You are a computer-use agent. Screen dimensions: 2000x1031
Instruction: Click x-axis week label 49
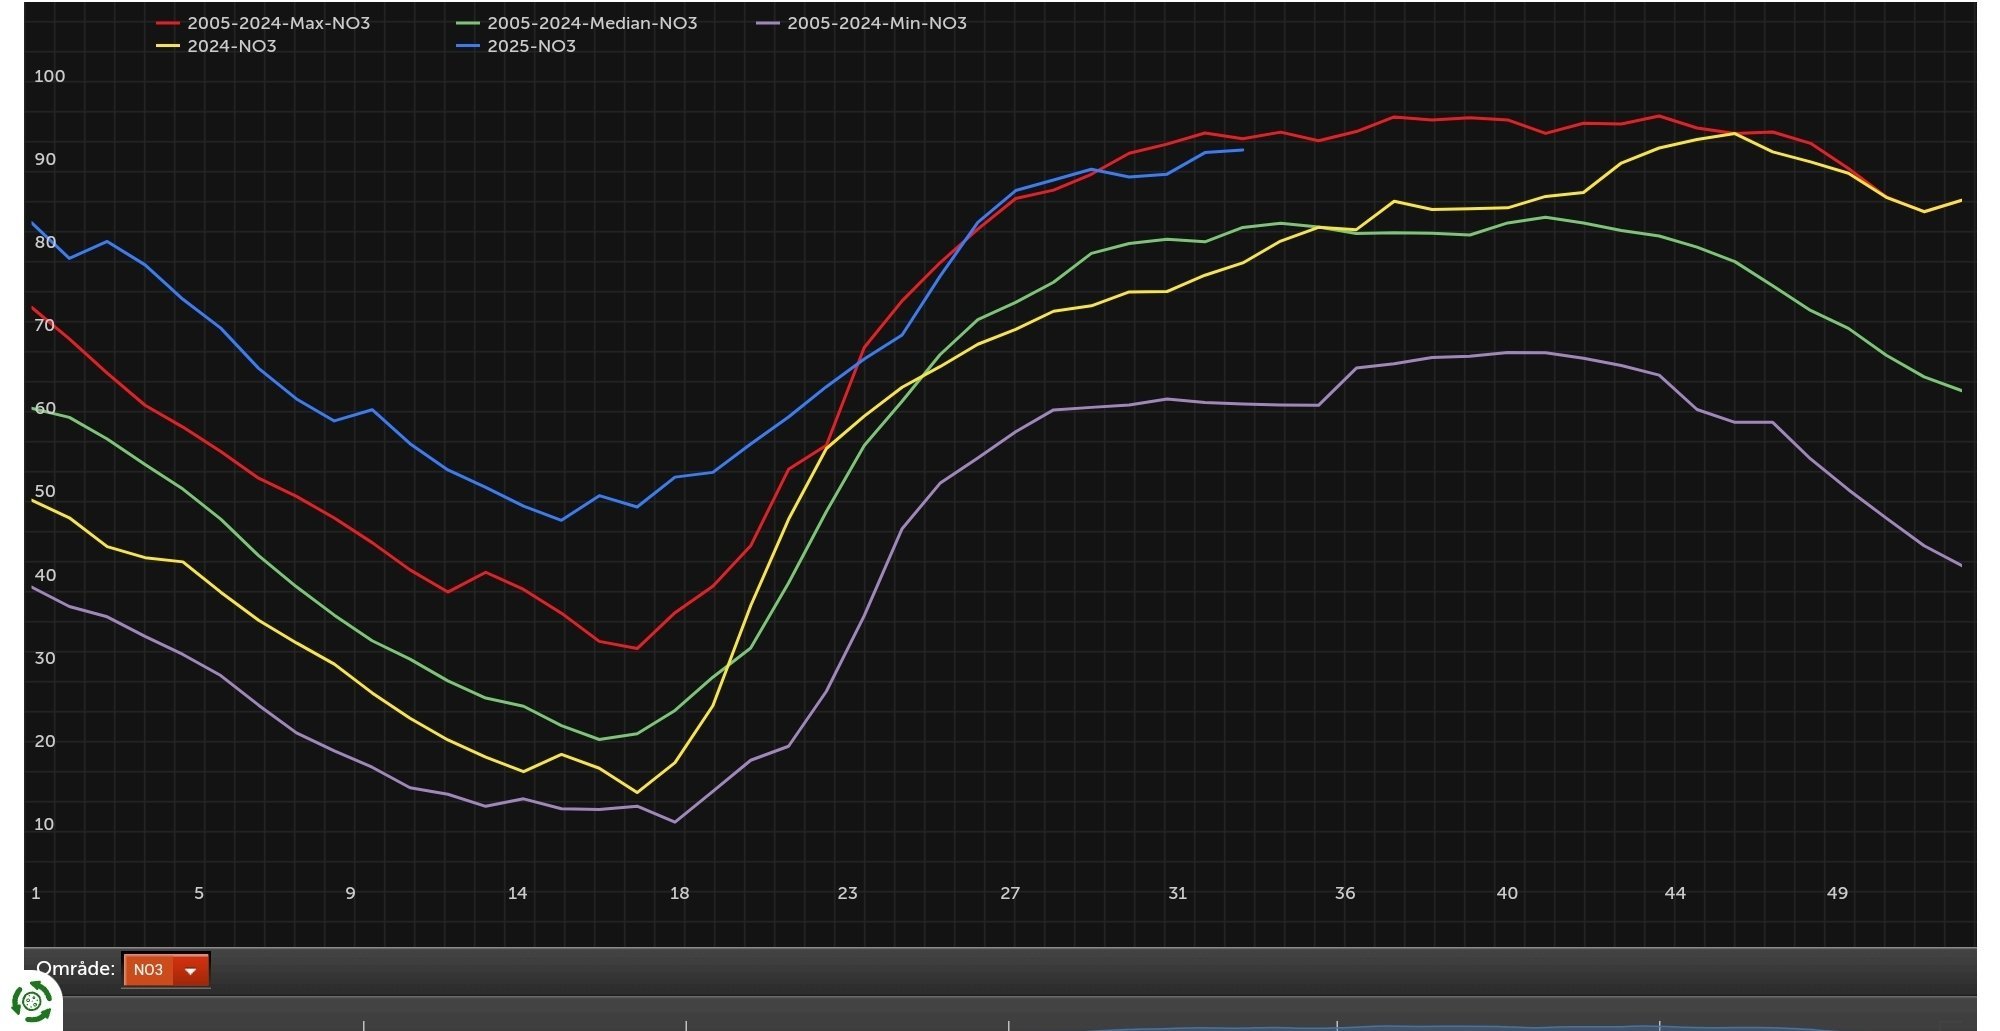tap(1837, 893)
